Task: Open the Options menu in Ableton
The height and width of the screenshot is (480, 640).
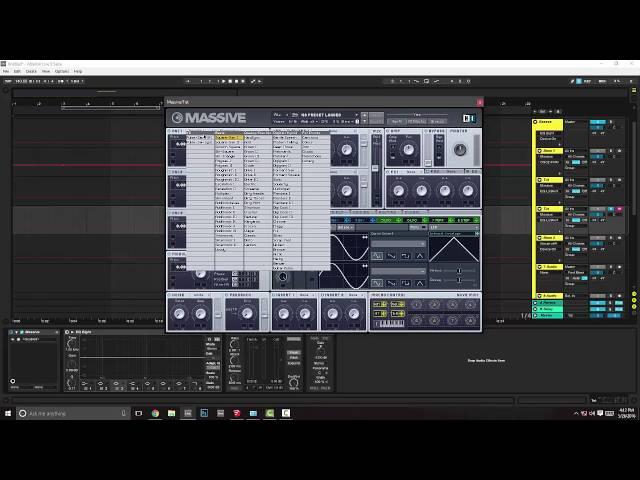Action: pos(62,71)
